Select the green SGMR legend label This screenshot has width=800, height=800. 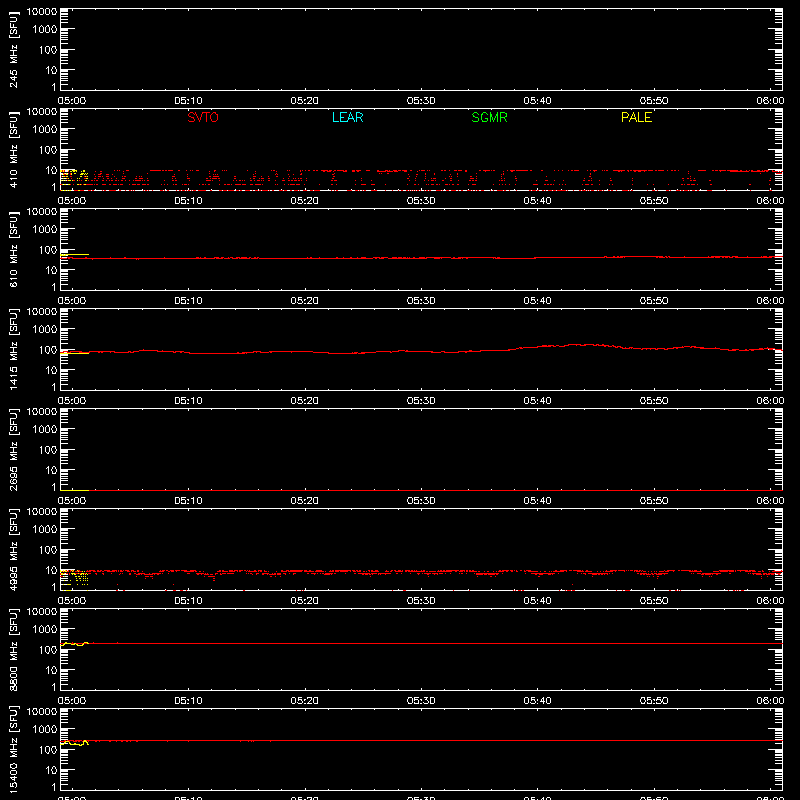pos(489,117)
